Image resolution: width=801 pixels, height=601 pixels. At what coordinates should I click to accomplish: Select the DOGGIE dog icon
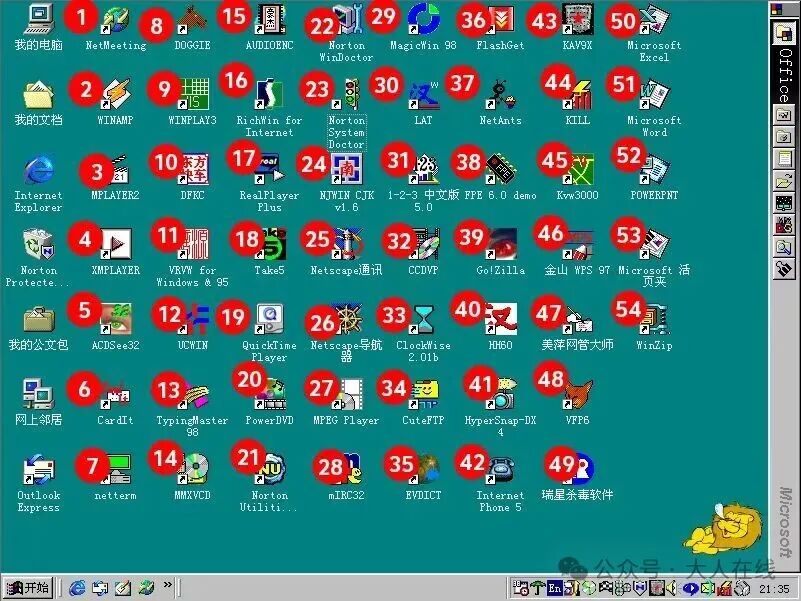(x=193, y=20)
